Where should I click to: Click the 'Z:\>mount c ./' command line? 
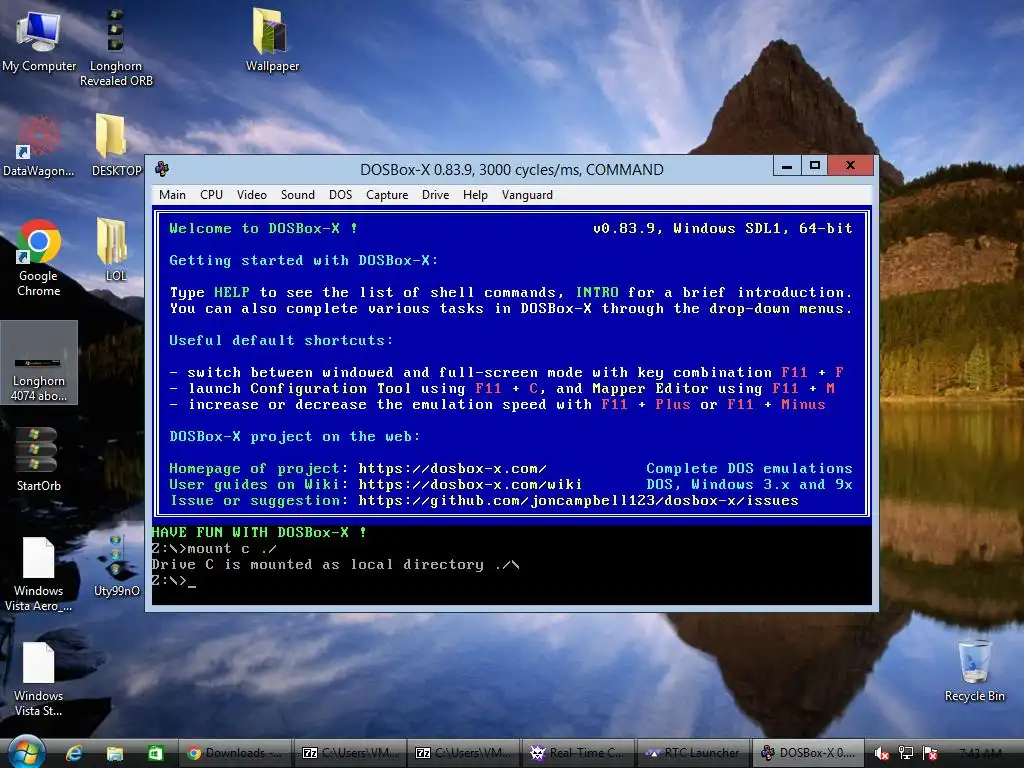[x=214, y=549]
